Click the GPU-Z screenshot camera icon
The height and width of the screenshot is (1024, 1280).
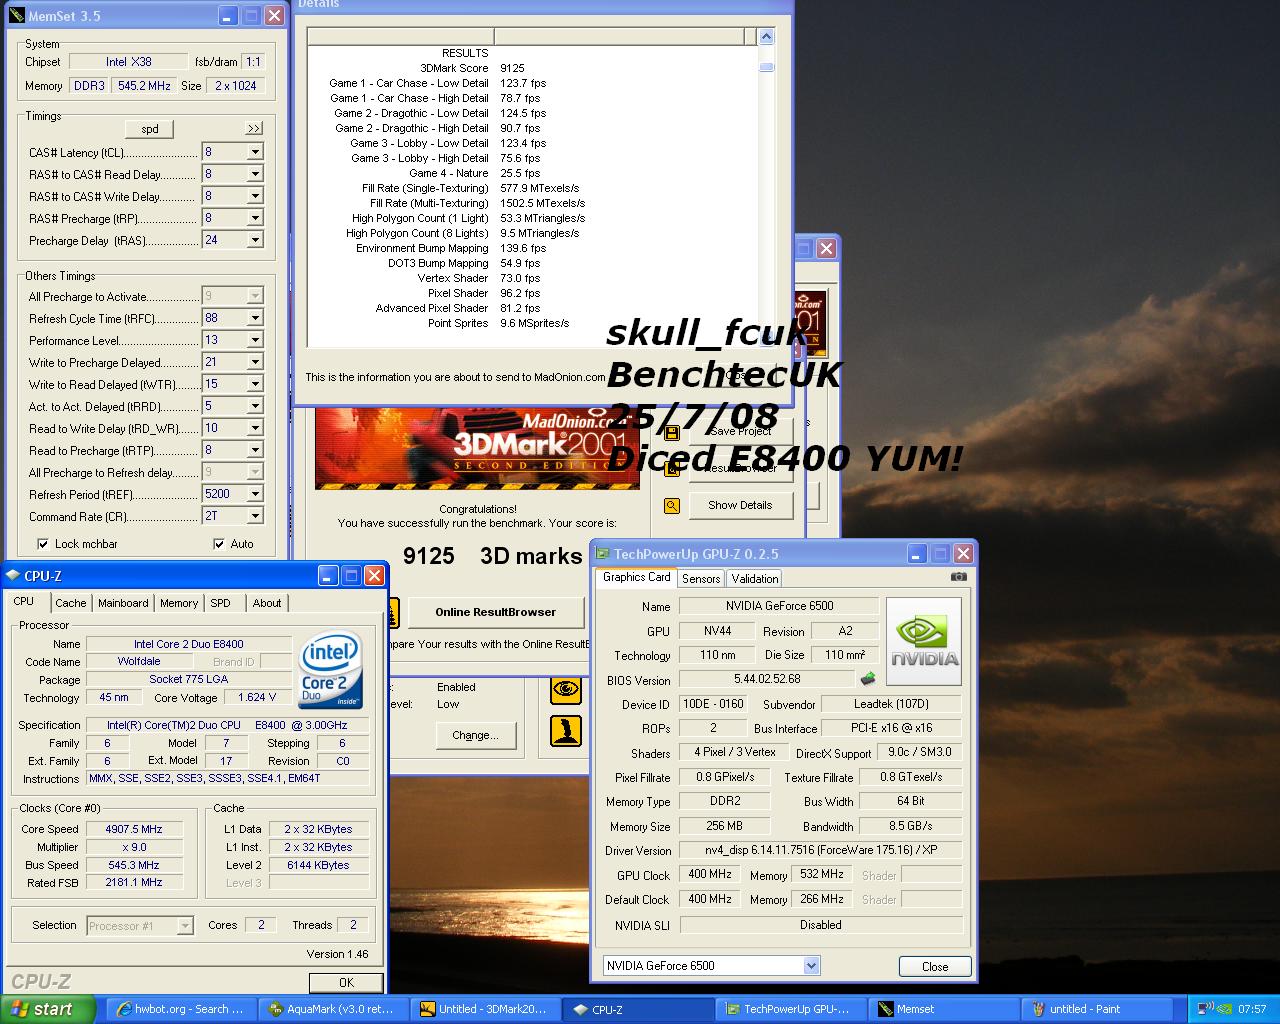coord(958,577)
